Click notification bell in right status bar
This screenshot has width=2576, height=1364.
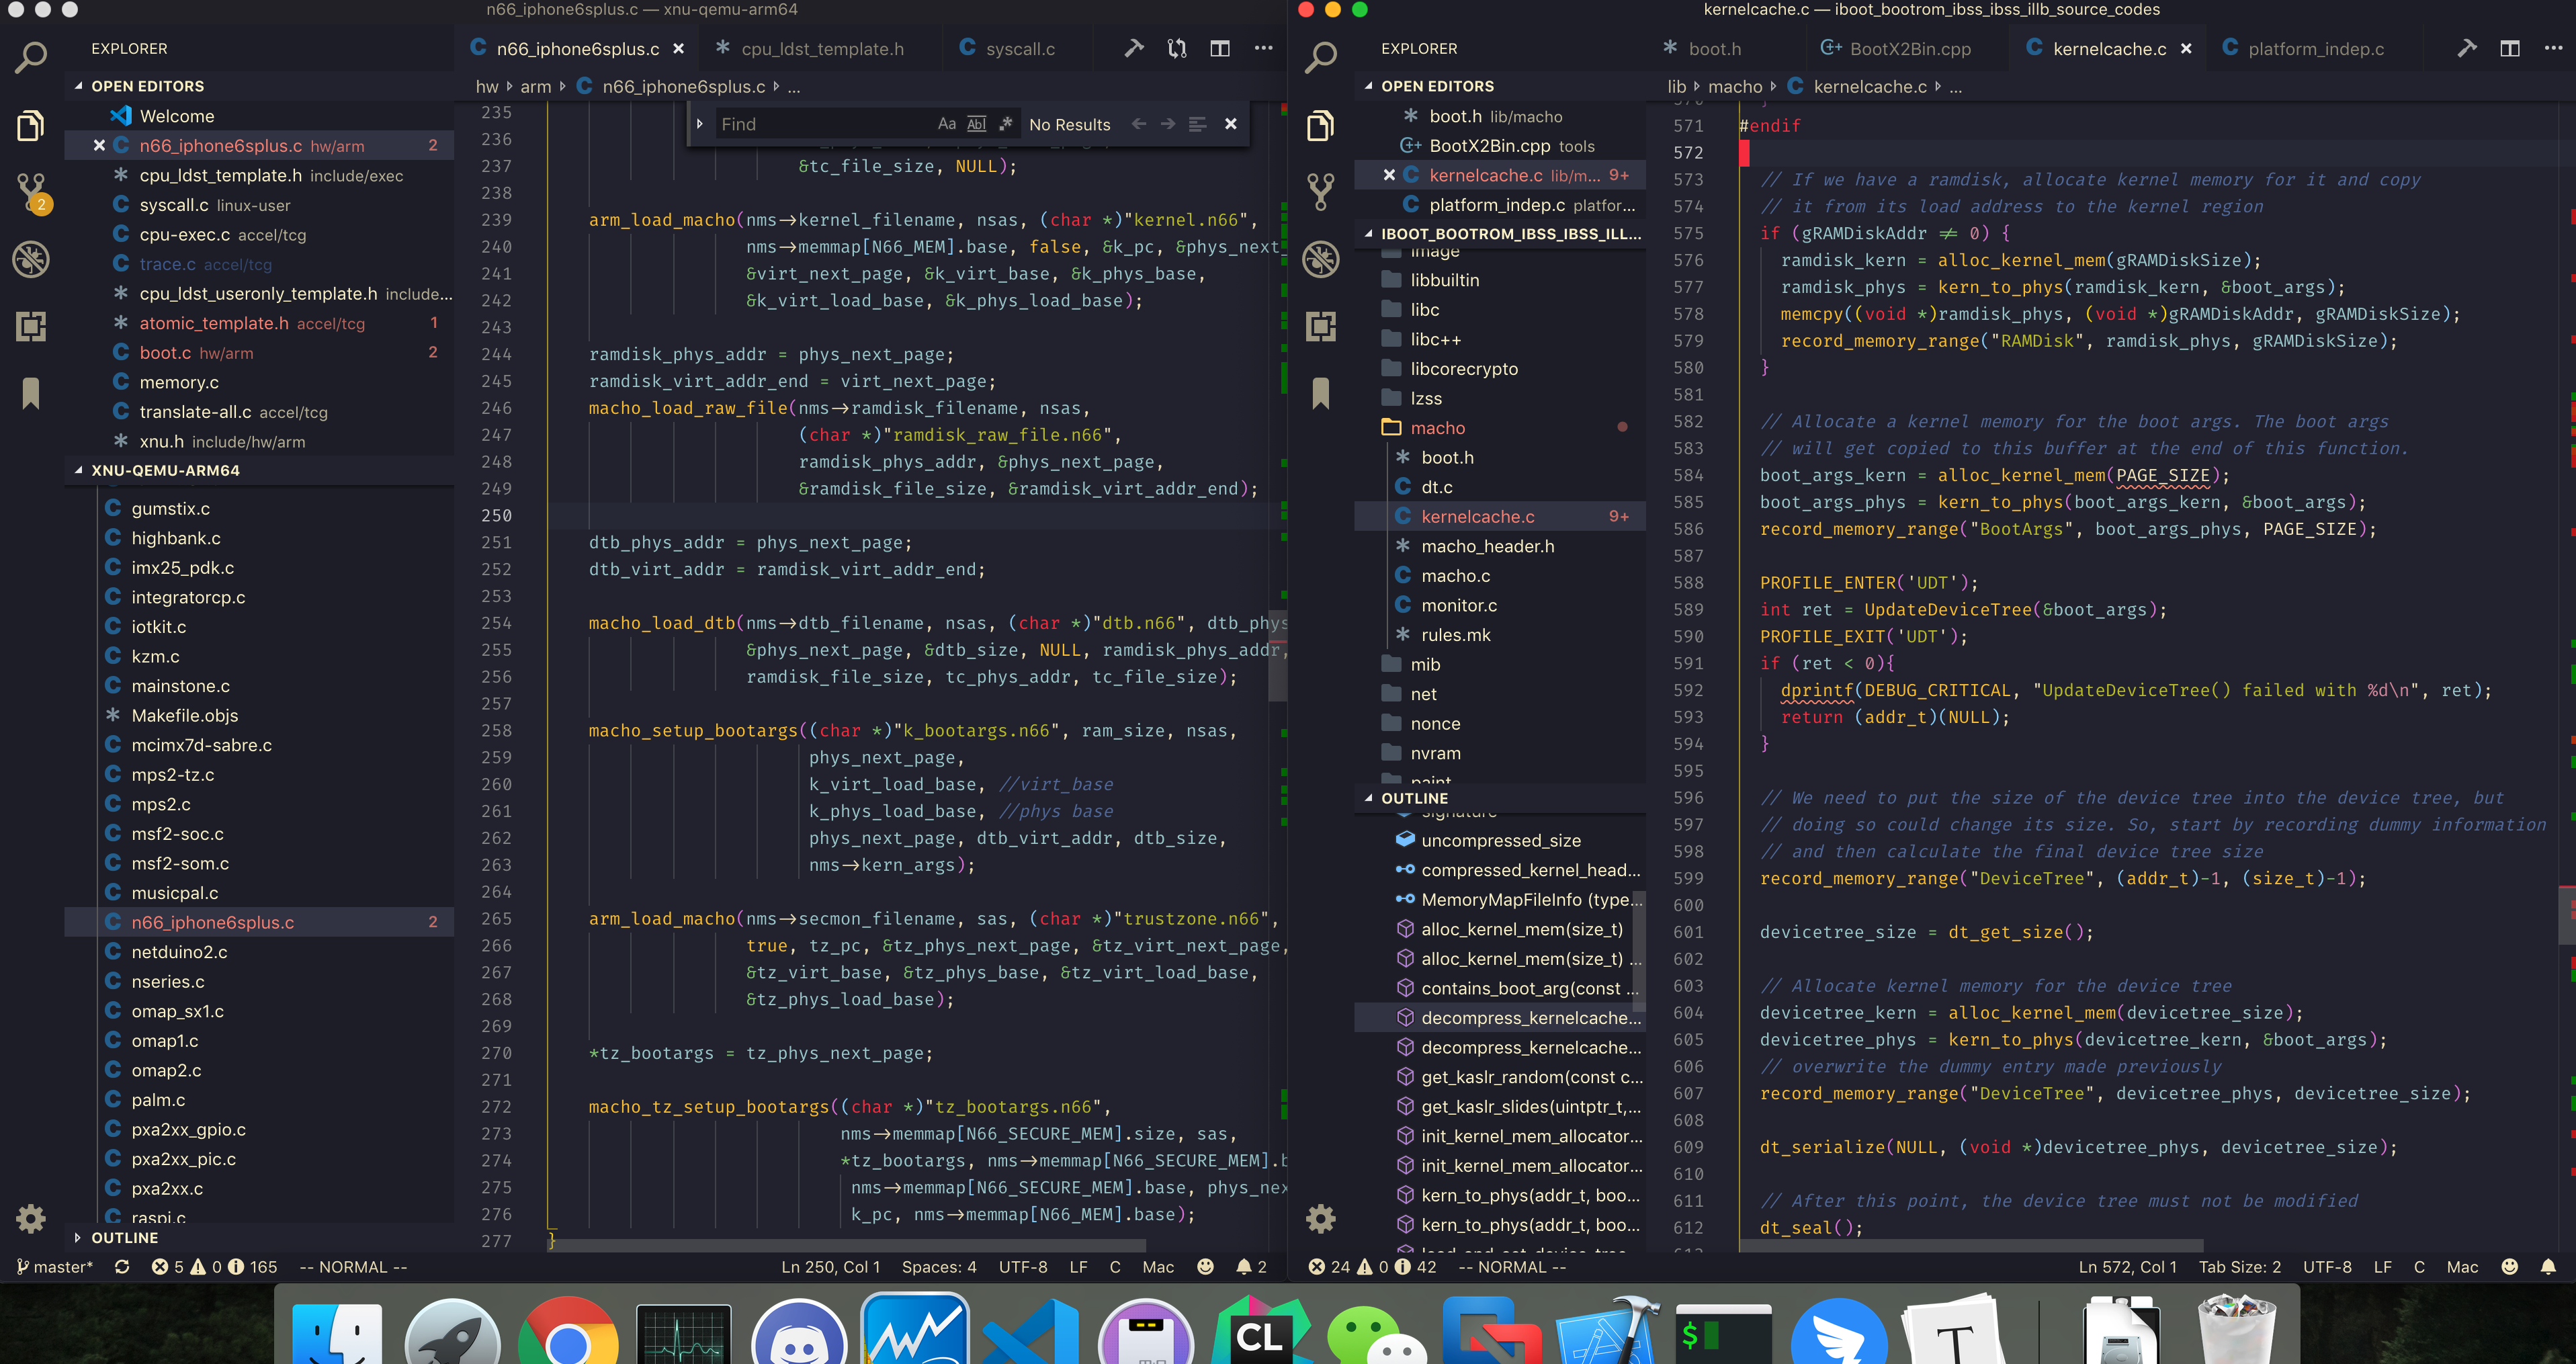coord(2547,1267)
